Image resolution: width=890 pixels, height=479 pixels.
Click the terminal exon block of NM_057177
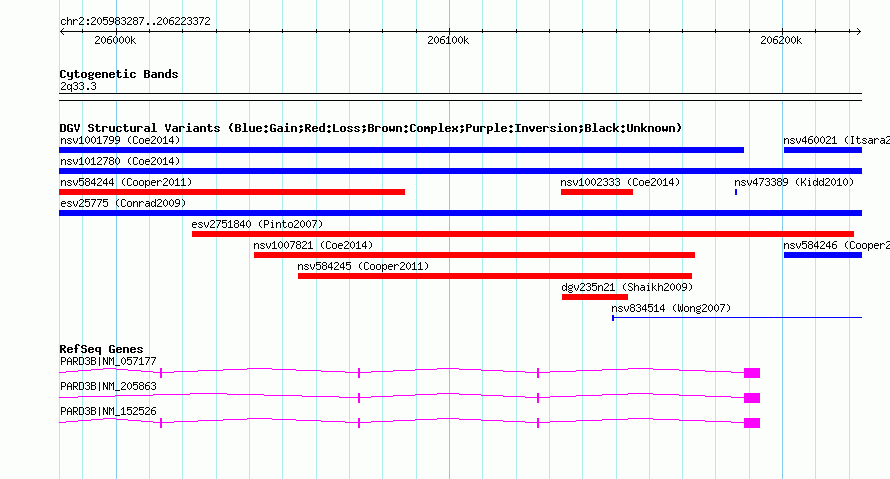[752, 373]
